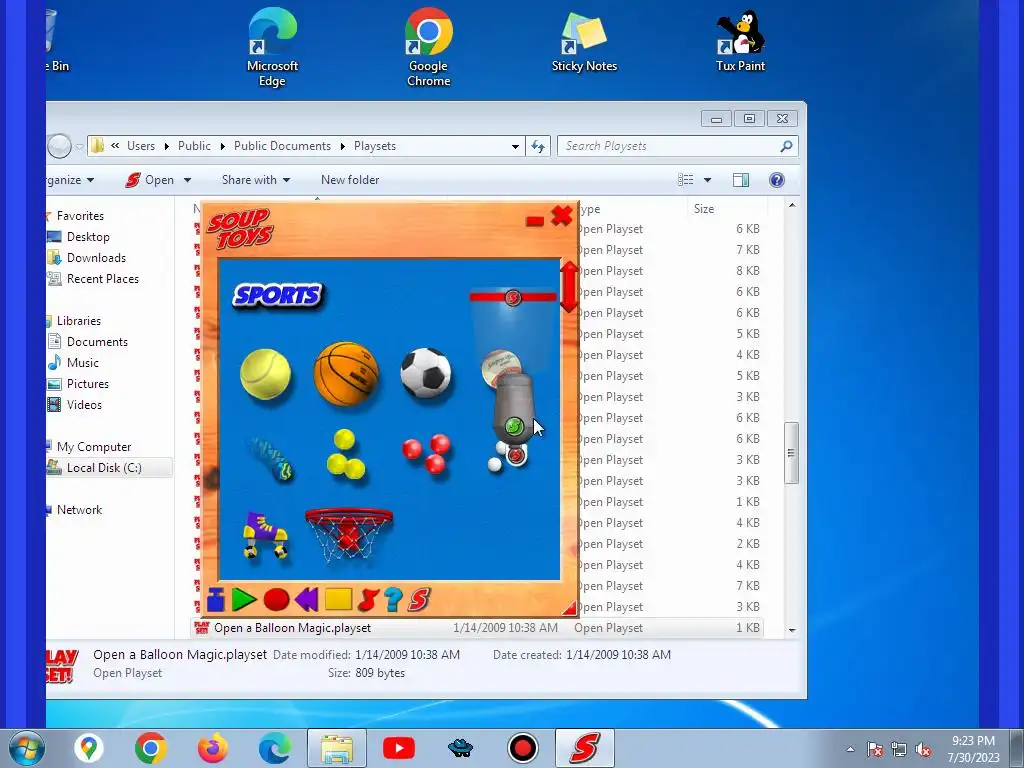The width and height of the screenshot is (1024, 768).
Task: Open the Explorer help icon
Action: pos(776,180)
